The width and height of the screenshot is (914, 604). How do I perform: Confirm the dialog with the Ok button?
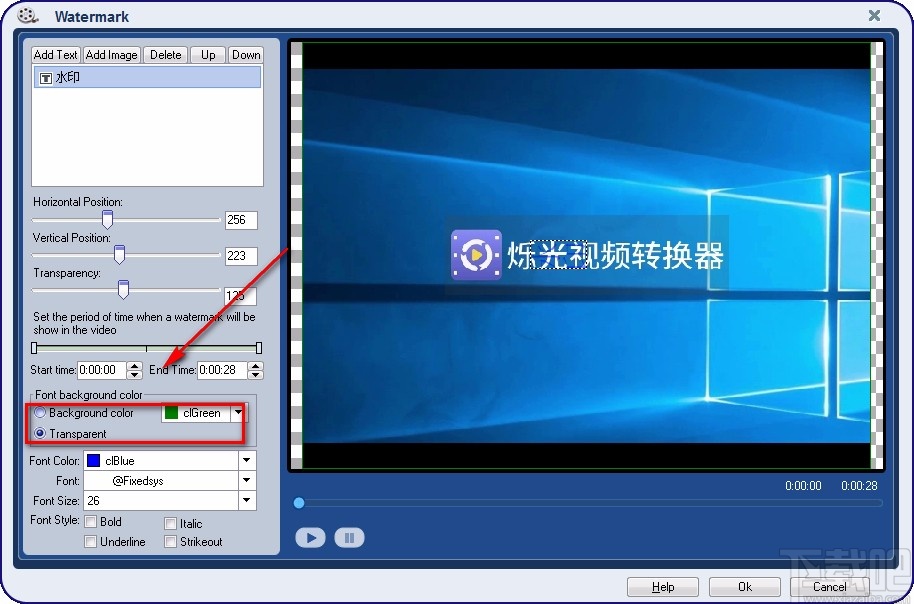coord(744,587)
